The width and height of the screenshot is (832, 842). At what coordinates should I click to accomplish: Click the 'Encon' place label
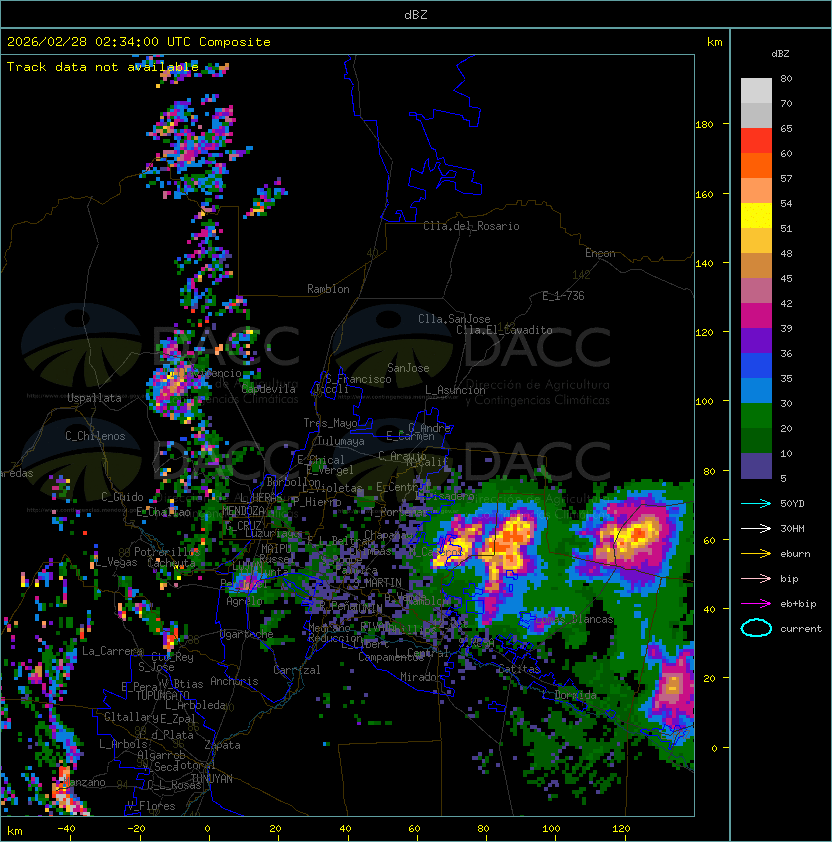pyautogui.click(x=600, y=253)
